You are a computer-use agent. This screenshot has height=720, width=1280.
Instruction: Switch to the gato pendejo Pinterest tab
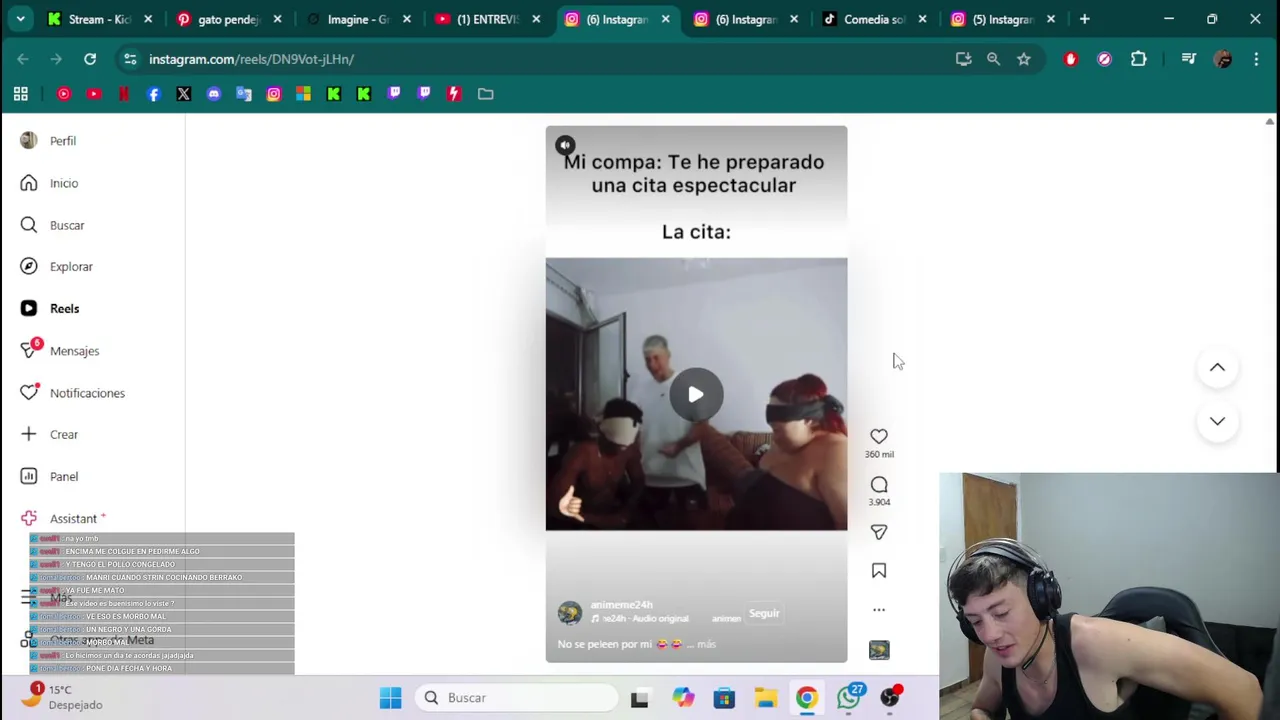(229, 19)
